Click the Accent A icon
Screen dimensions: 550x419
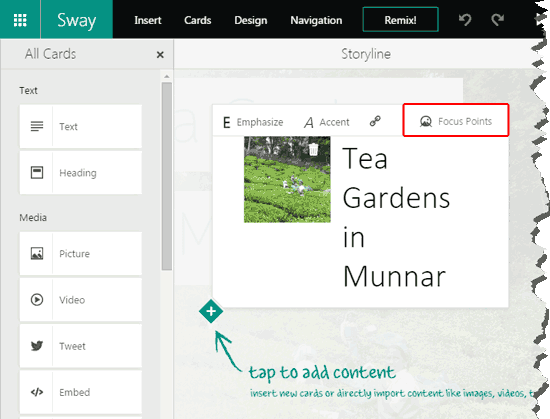pyautogui.click(x=309, y=123)
